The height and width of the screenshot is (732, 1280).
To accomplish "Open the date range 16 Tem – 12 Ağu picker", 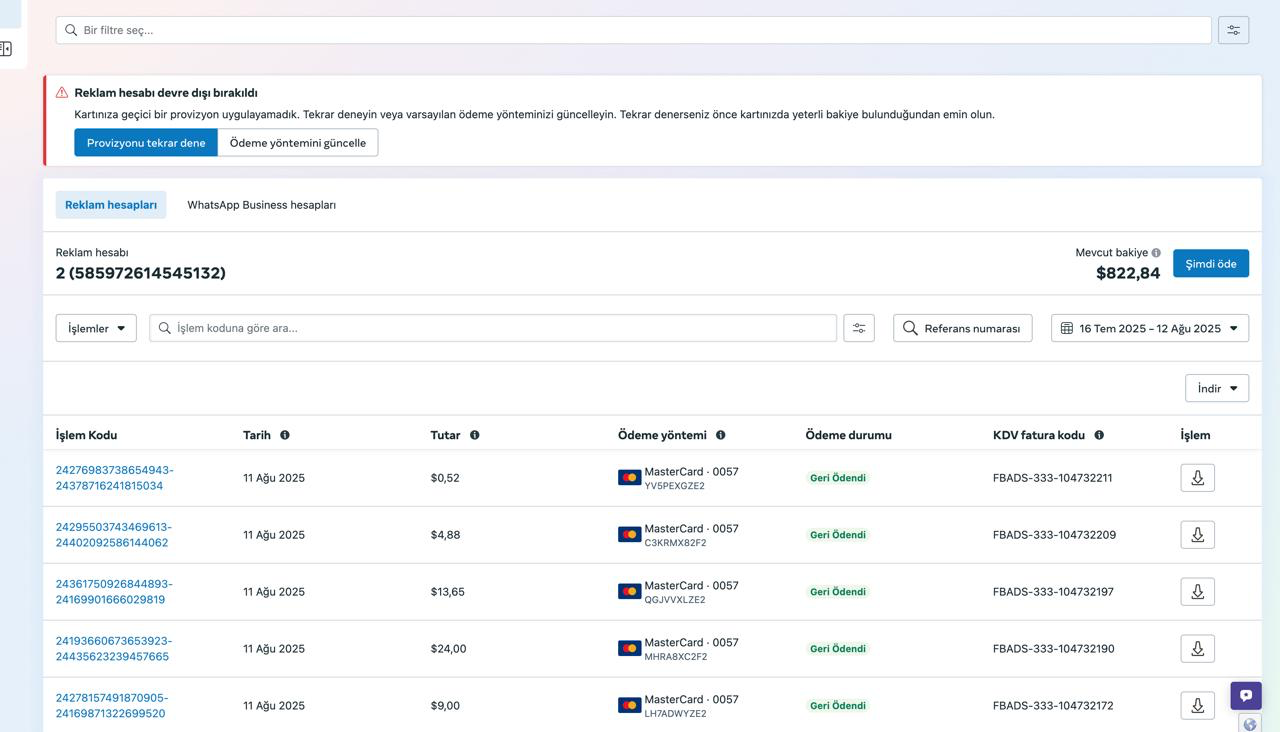I will 1150,328.
